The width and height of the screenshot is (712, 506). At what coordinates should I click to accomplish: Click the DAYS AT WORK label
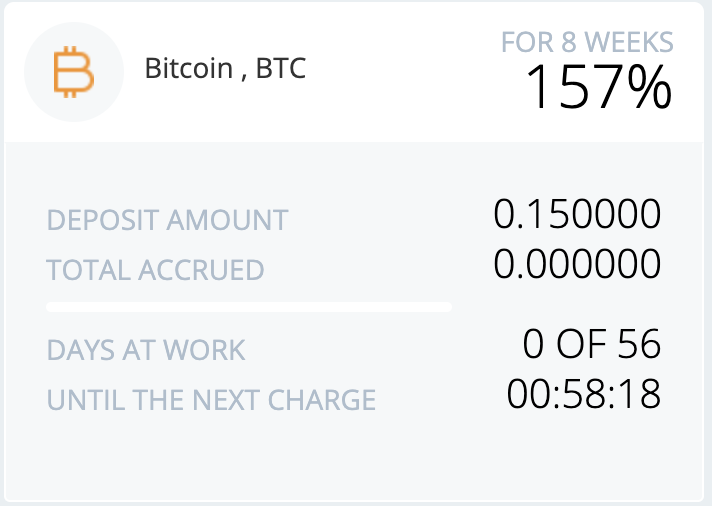click(146, 350)
